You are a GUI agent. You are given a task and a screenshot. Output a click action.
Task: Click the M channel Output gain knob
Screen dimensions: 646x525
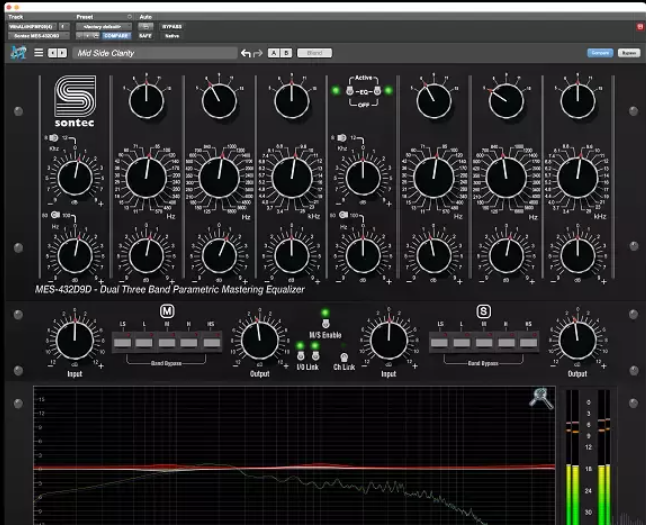point(260,340)
